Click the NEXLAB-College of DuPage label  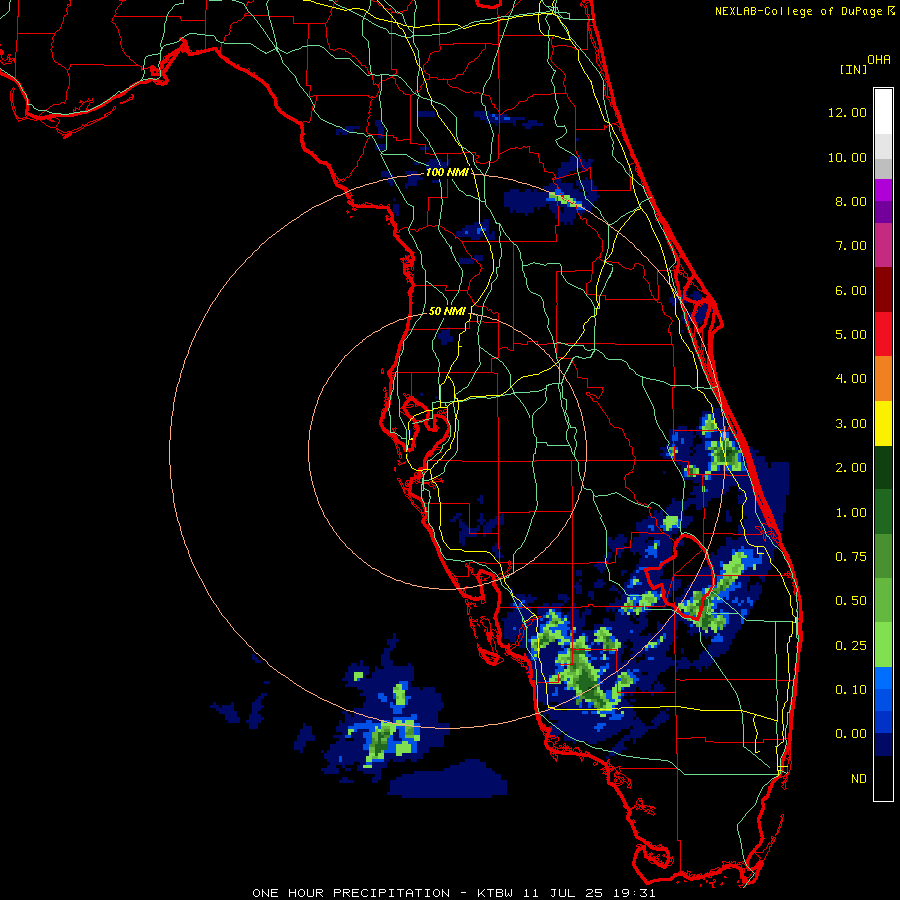[800, 11]
